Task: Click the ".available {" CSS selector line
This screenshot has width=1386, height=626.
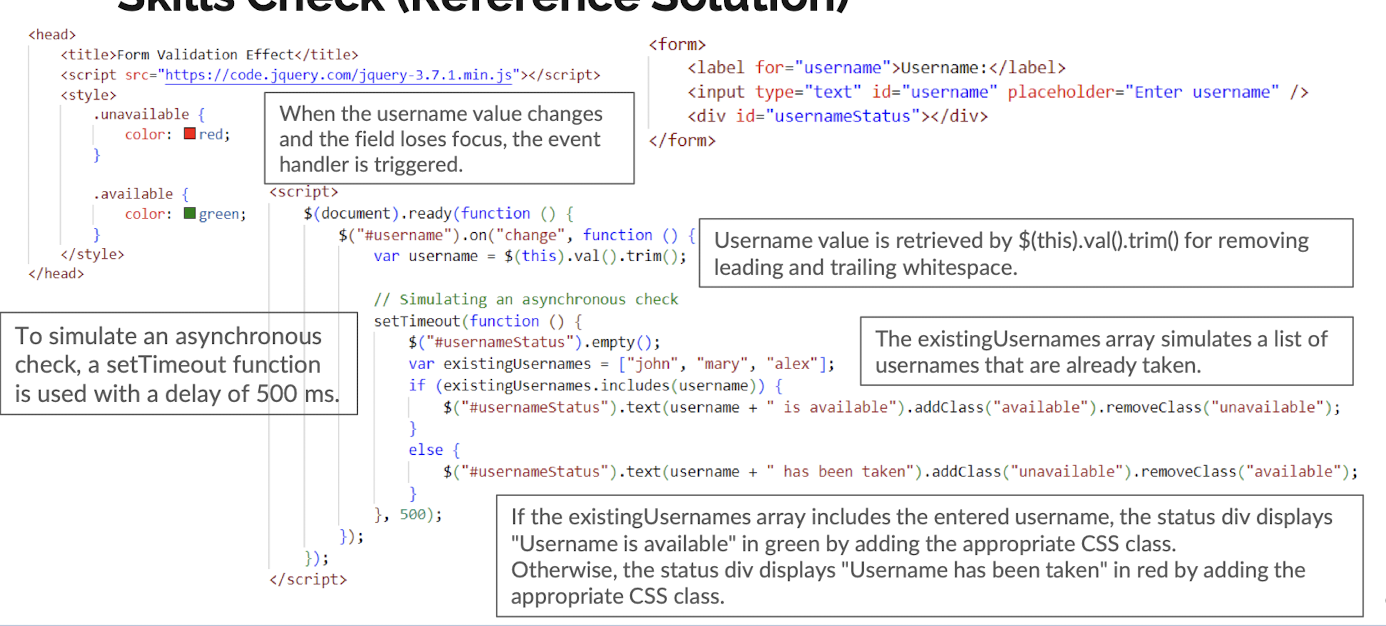Action: (x=141, y=194)
